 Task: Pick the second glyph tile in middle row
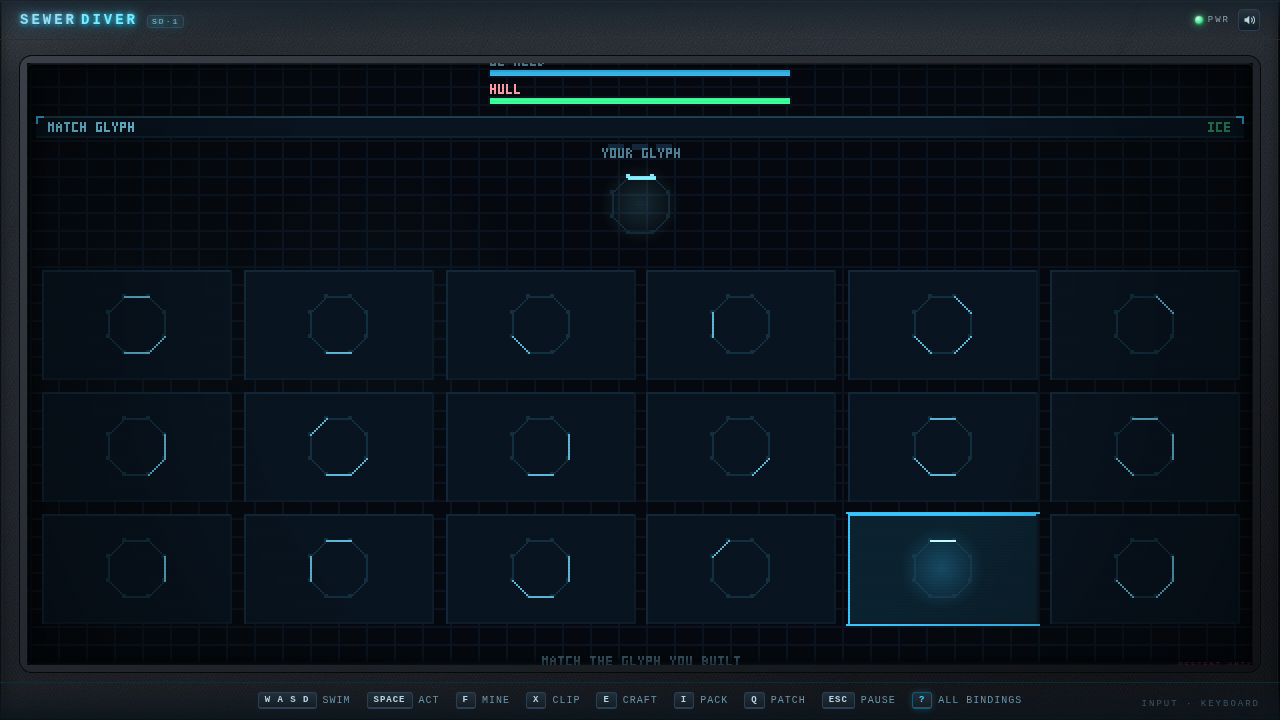[x=339, y=447]
